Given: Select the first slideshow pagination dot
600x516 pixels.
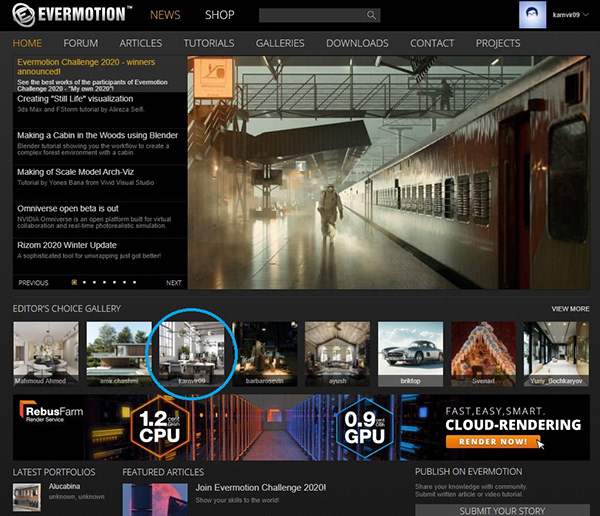Looking at the screenshot, I should point(74,283).
